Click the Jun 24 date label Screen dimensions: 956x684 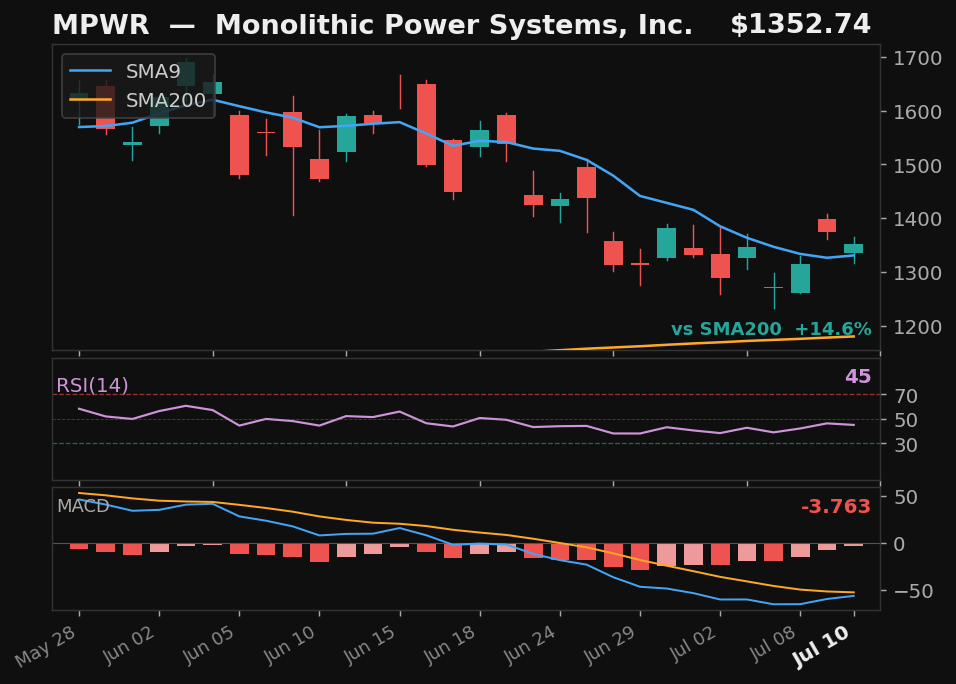(x=530, y=645)
